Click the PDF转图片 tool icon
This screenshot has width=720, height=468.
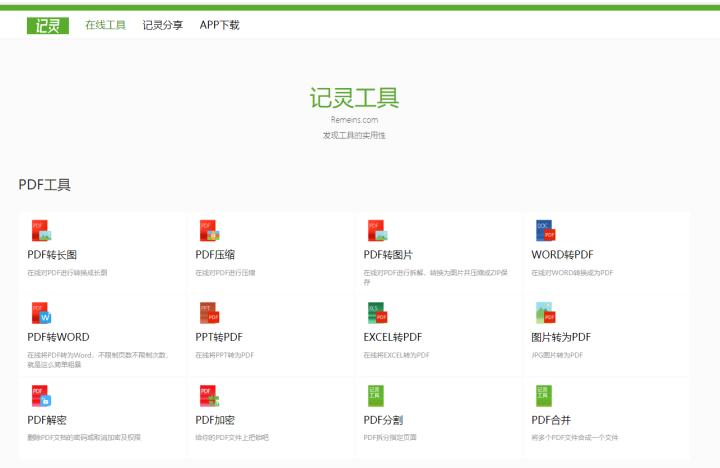[x=377, y=231]
